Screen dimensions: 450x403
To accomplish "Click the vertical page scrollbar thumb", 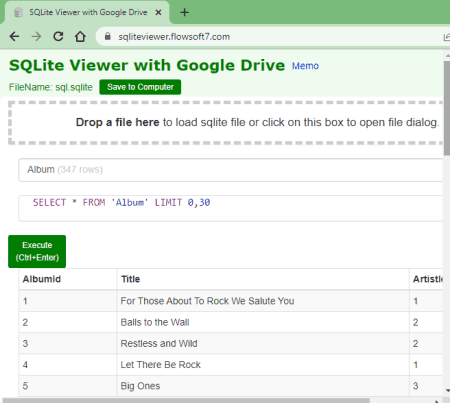I will pos(447,108).
